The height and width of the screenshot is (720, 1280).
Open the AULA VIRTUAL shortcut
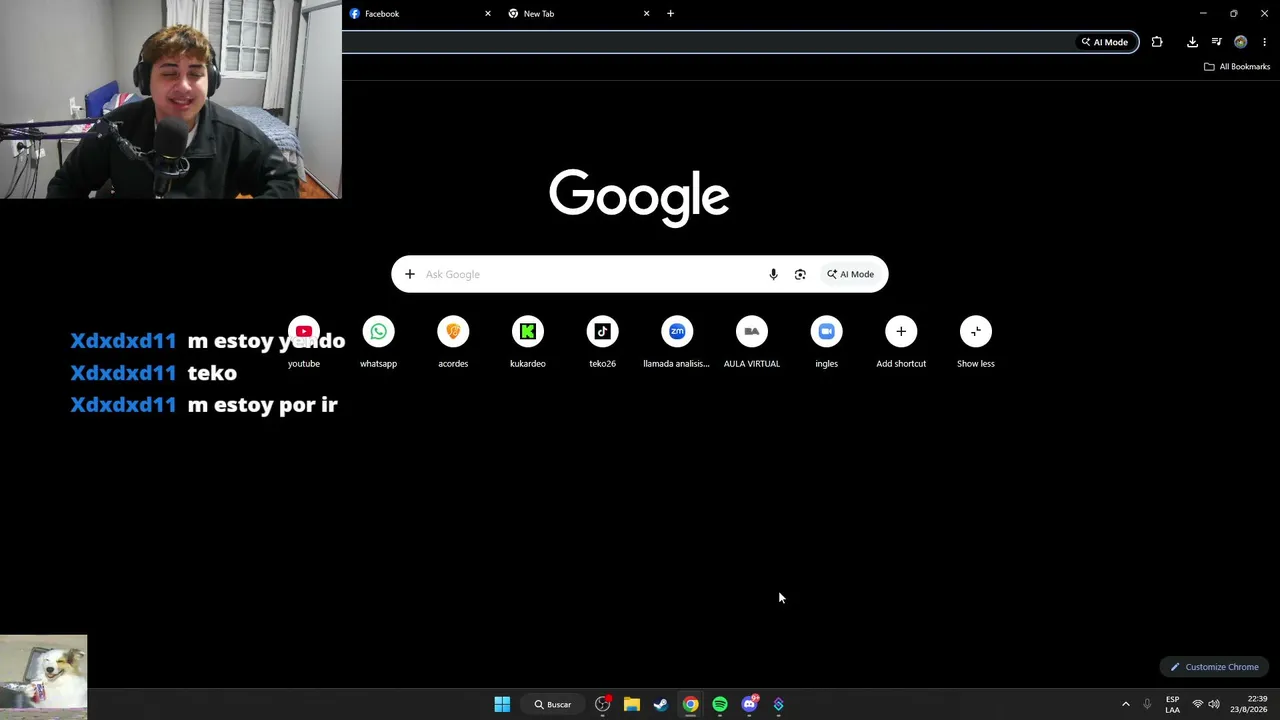tap(752, 342)
